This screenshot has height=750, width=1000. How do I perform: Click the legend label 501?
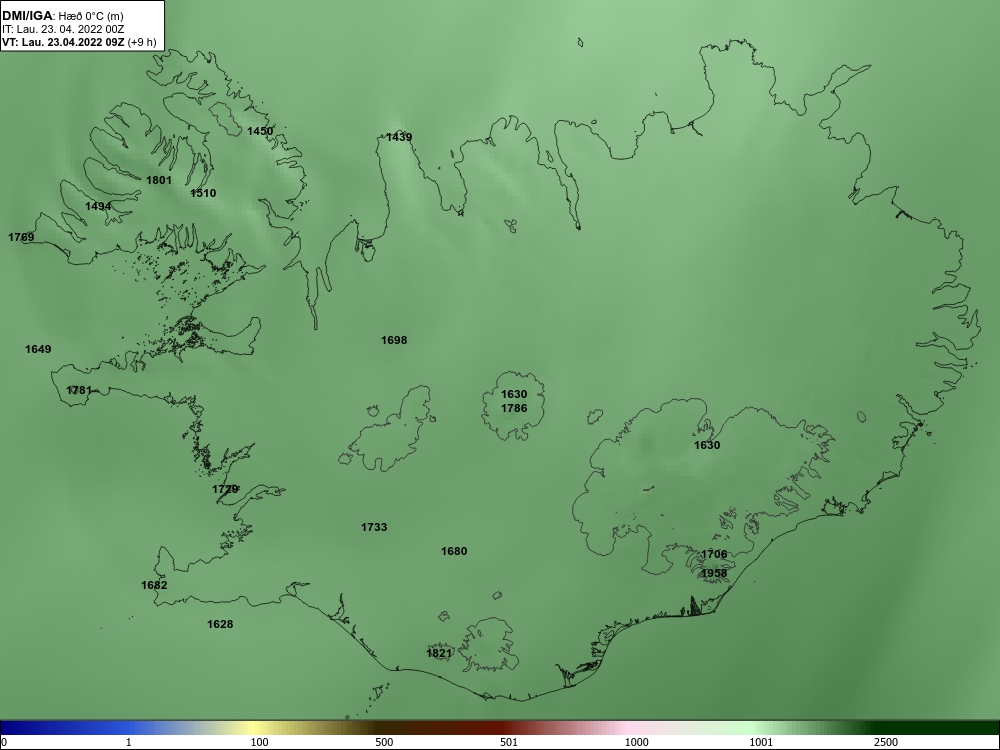click(509, 742)
